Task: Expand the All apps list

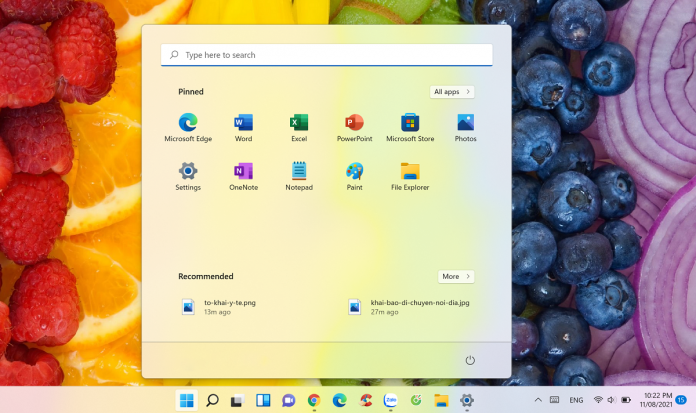Action: tap(452, 92)
